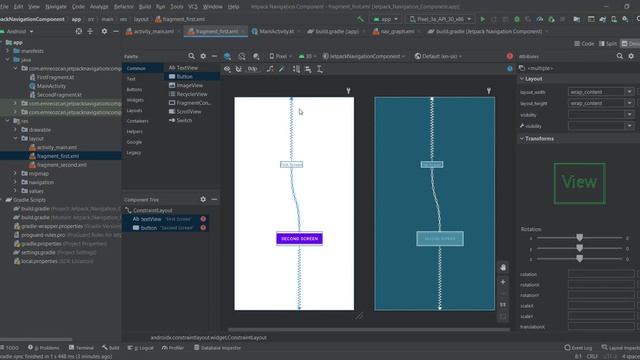
Task: Open the Tools menu
Action: 177,7
